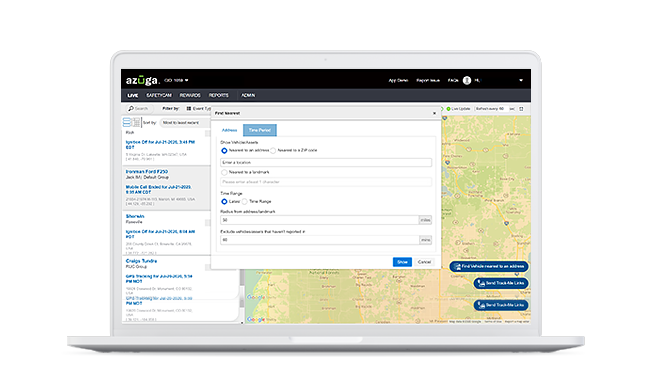
Task: Open the REPORTS menu
Action: pyautogui.click(x=219, y=95)
